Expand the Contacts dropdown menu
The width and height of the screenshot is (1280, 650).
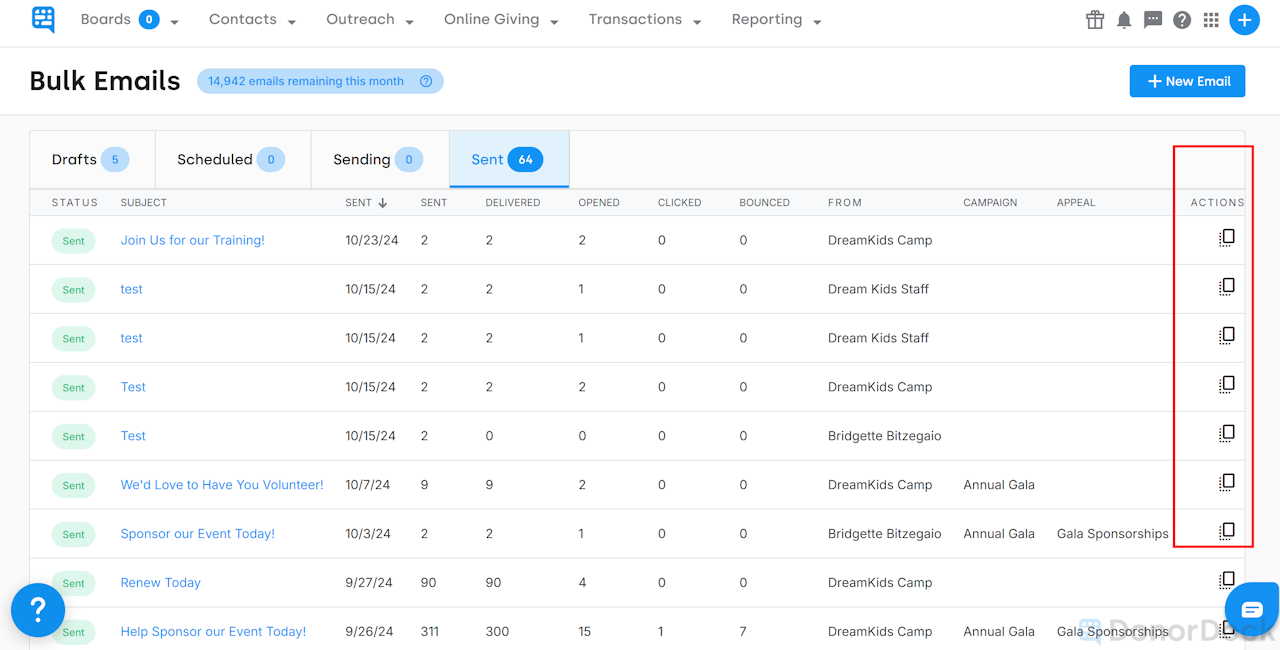252,20
